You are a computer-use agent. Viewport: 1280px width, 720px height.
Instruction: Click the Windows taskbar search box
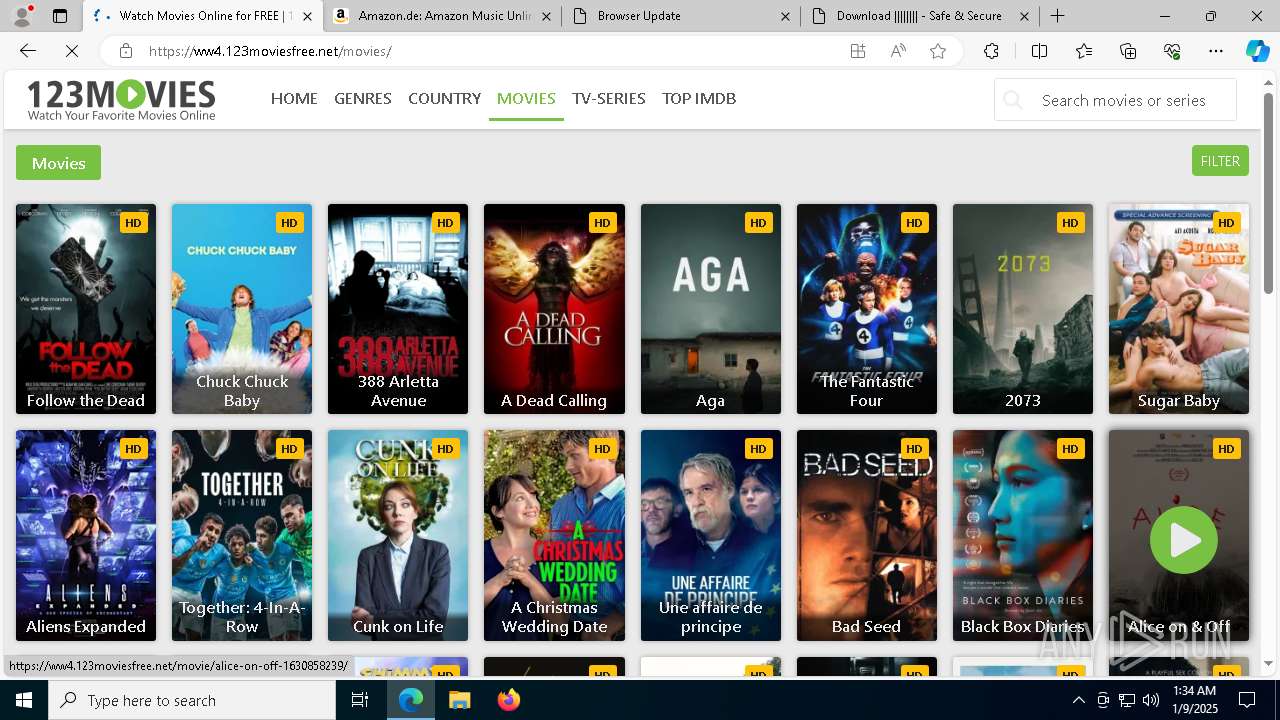tap(192, 700)
